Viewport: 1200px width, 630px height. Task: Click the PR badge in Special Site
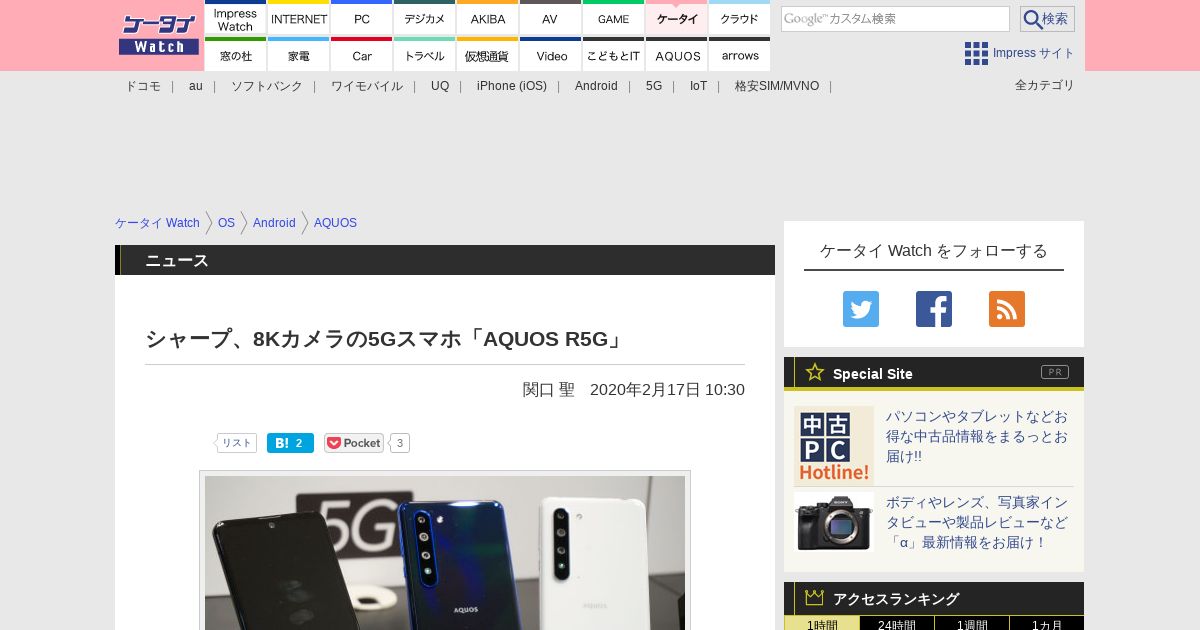click(x=1055, y=372)
